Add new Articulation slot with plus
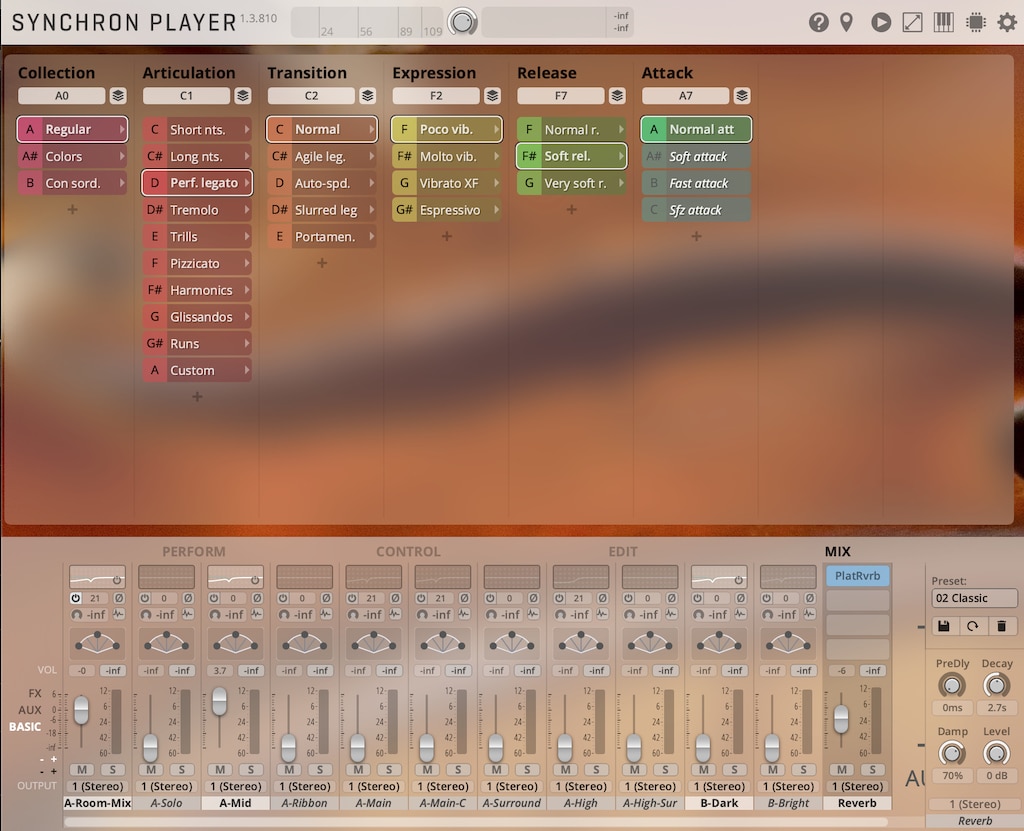The image size is (1024, 831). [x=197, y=397]
